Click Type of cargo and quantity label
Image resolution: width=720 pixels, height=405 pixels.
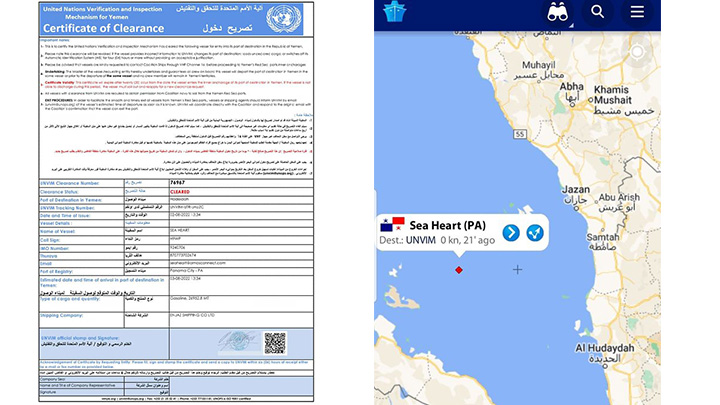[70, 299]
